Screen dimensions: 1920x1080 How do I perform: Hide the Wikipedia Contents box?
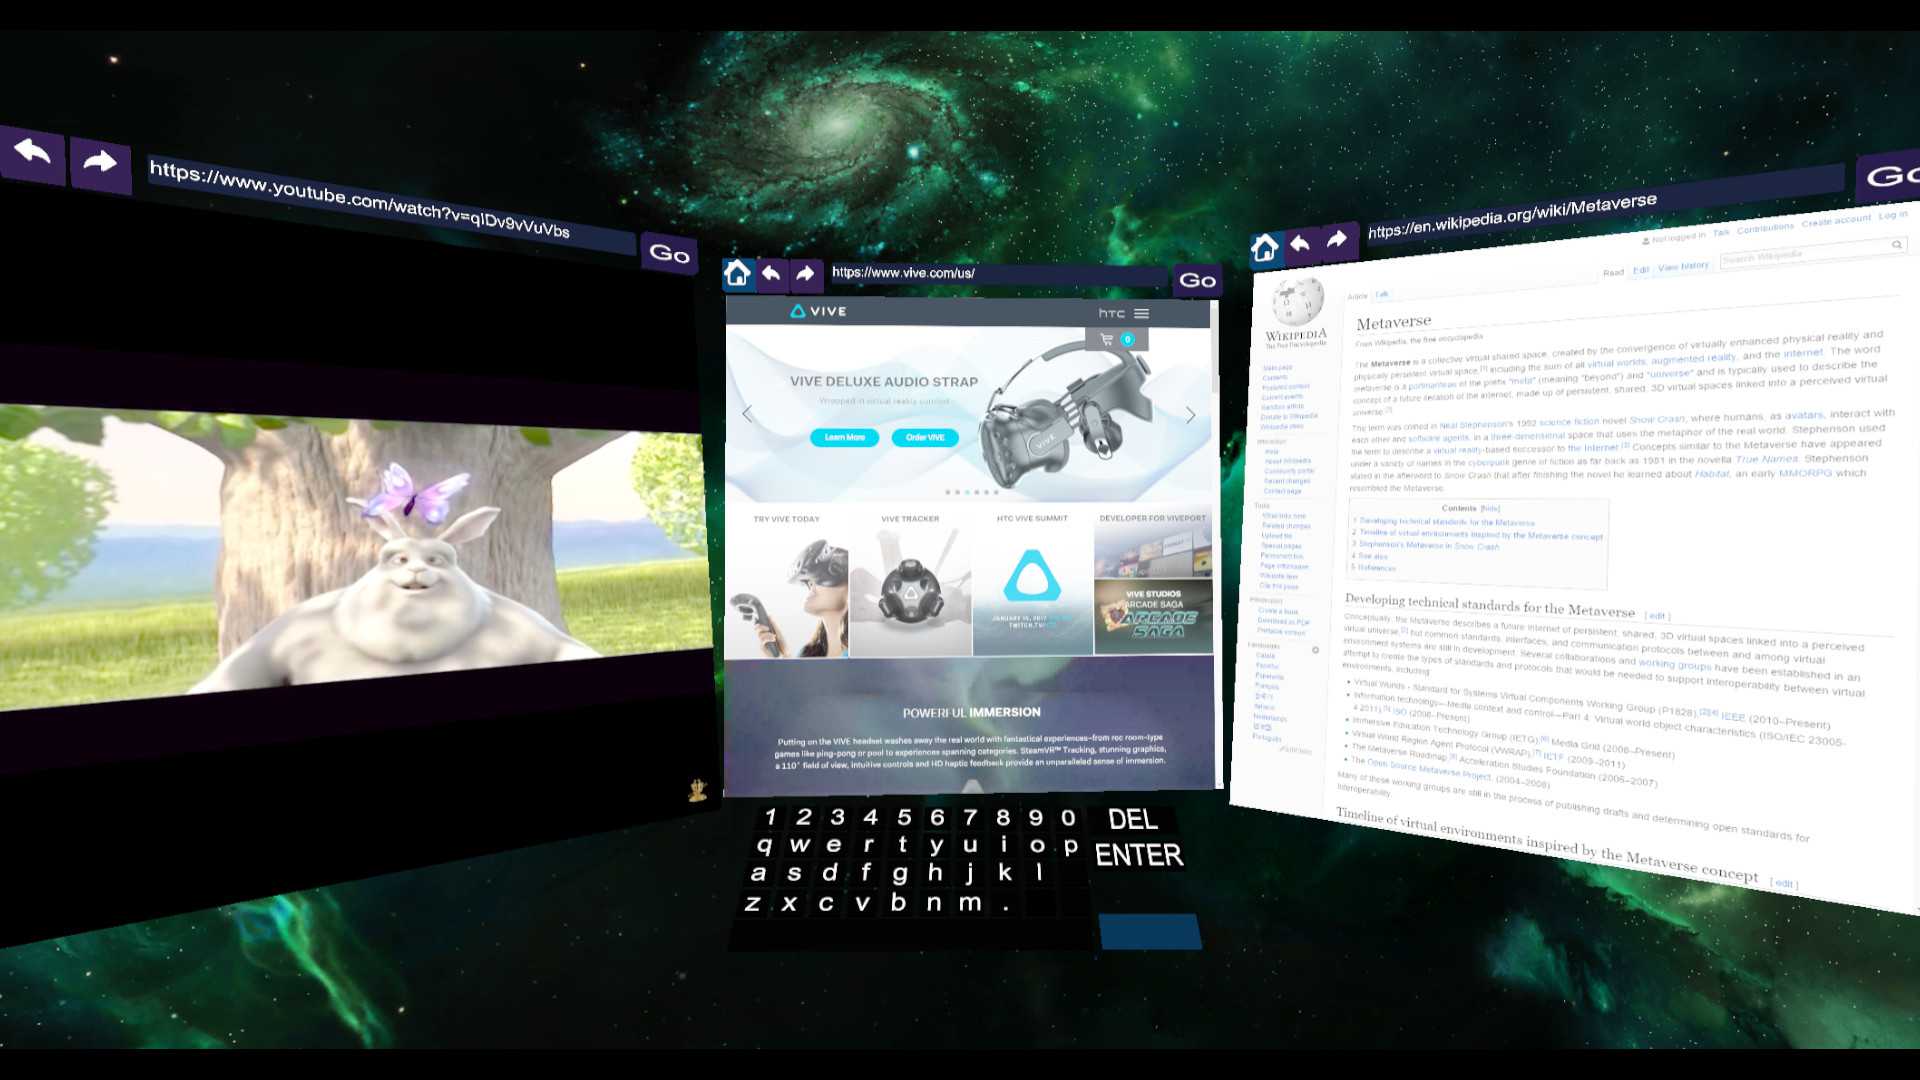[x=1490, y=508]
